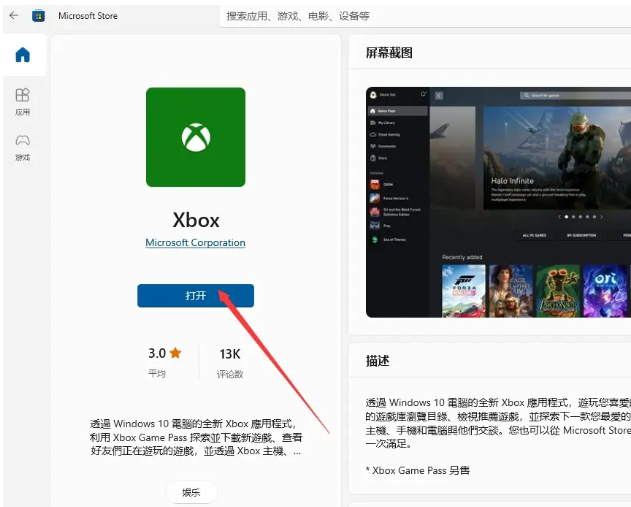Screen dimensions: 631x507
Task: Click the '* Xbox Game Pass 另售' note
Action: tap(417, 470)
